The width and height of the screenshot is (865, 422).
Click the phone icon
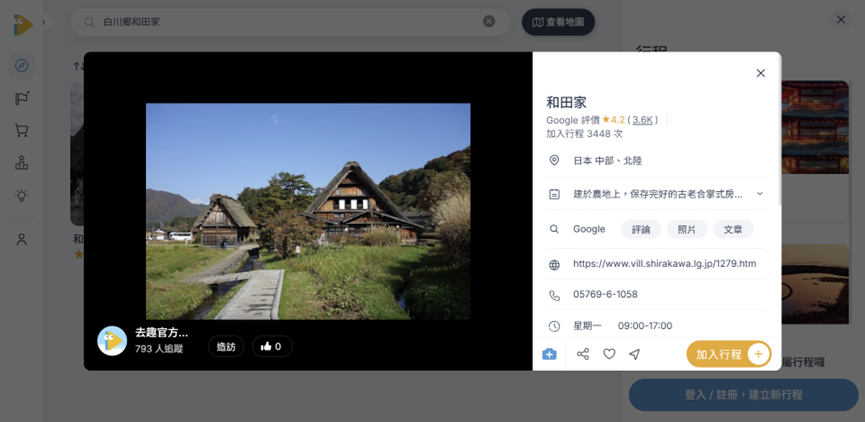coord(554,295)
